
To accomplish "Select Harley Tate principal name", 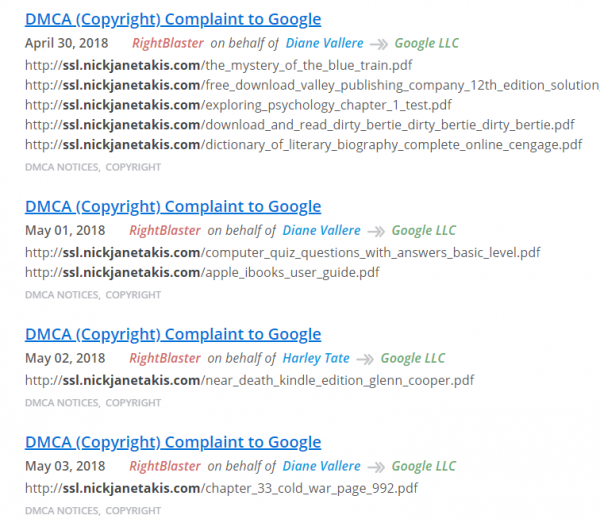I will coord(316,358).
